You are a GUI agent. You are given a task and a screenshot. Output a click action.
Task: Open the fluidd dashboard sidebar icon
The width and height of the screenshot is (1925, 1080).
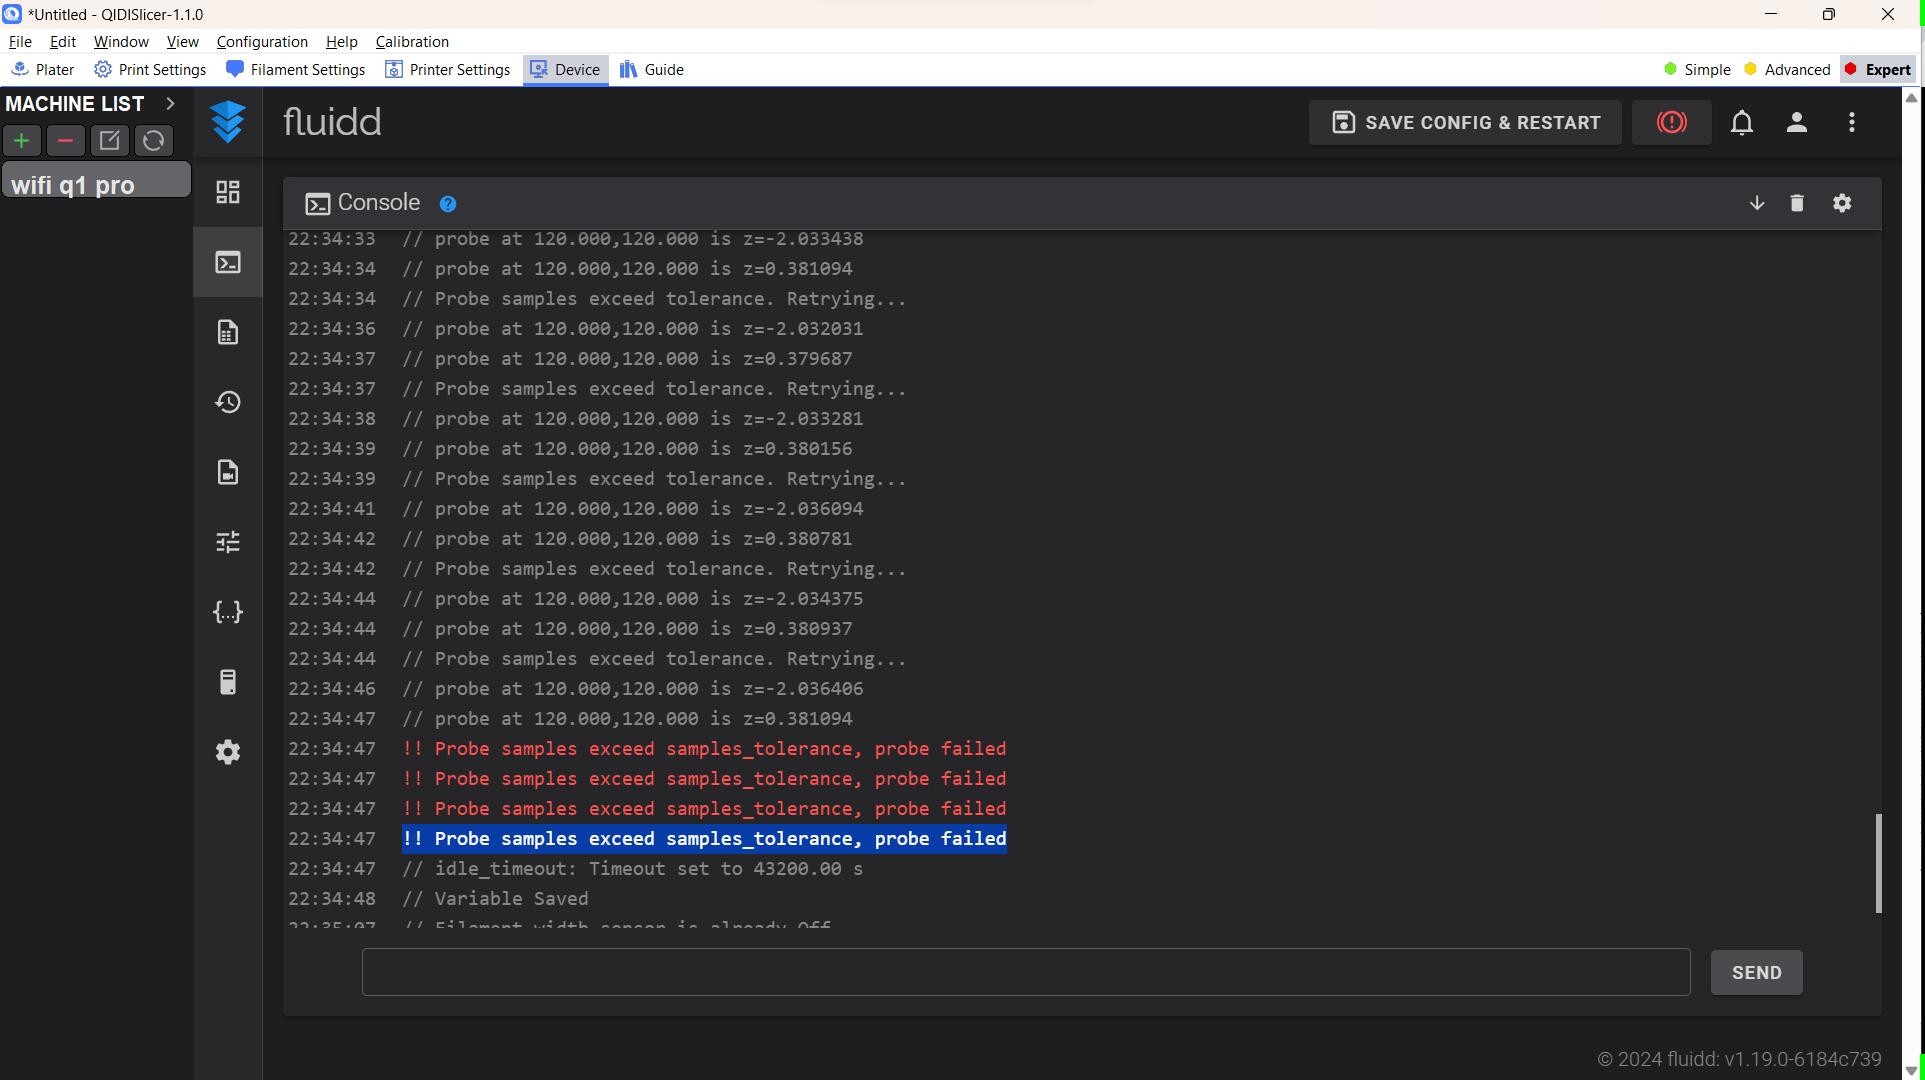[x=228, y=192]
